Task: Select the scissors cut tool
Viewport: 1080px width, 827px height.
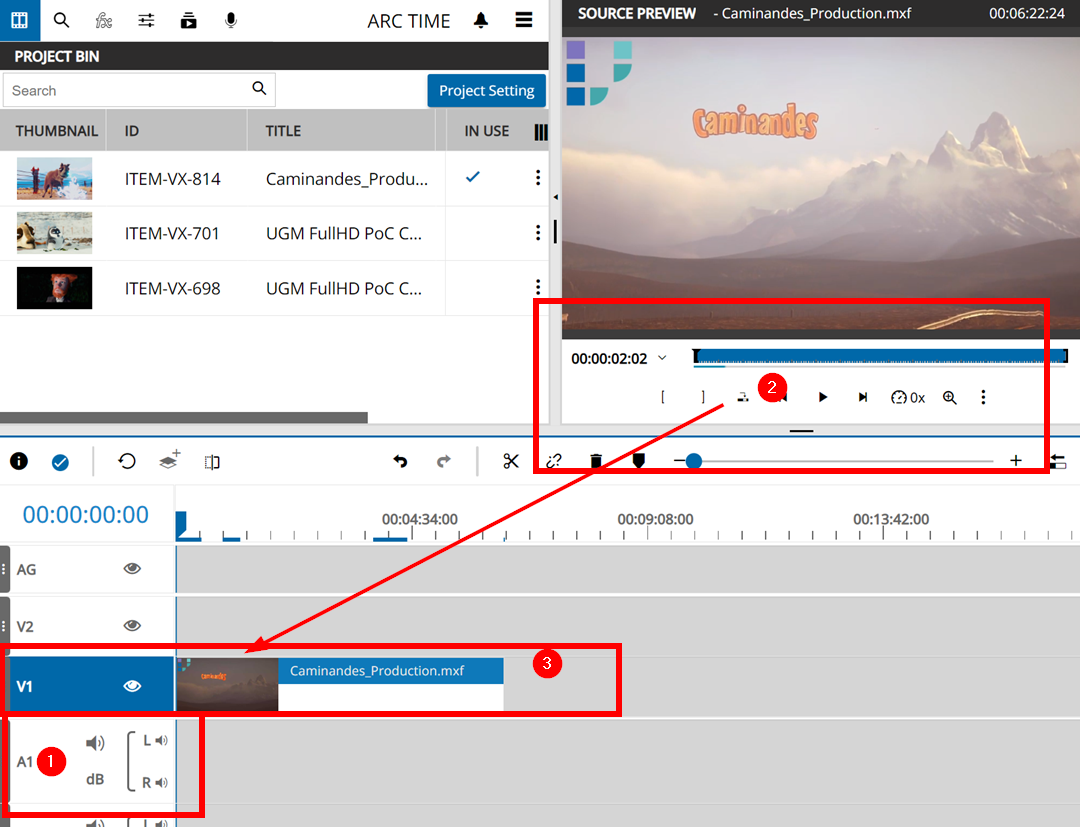Action: coord(511,461)
